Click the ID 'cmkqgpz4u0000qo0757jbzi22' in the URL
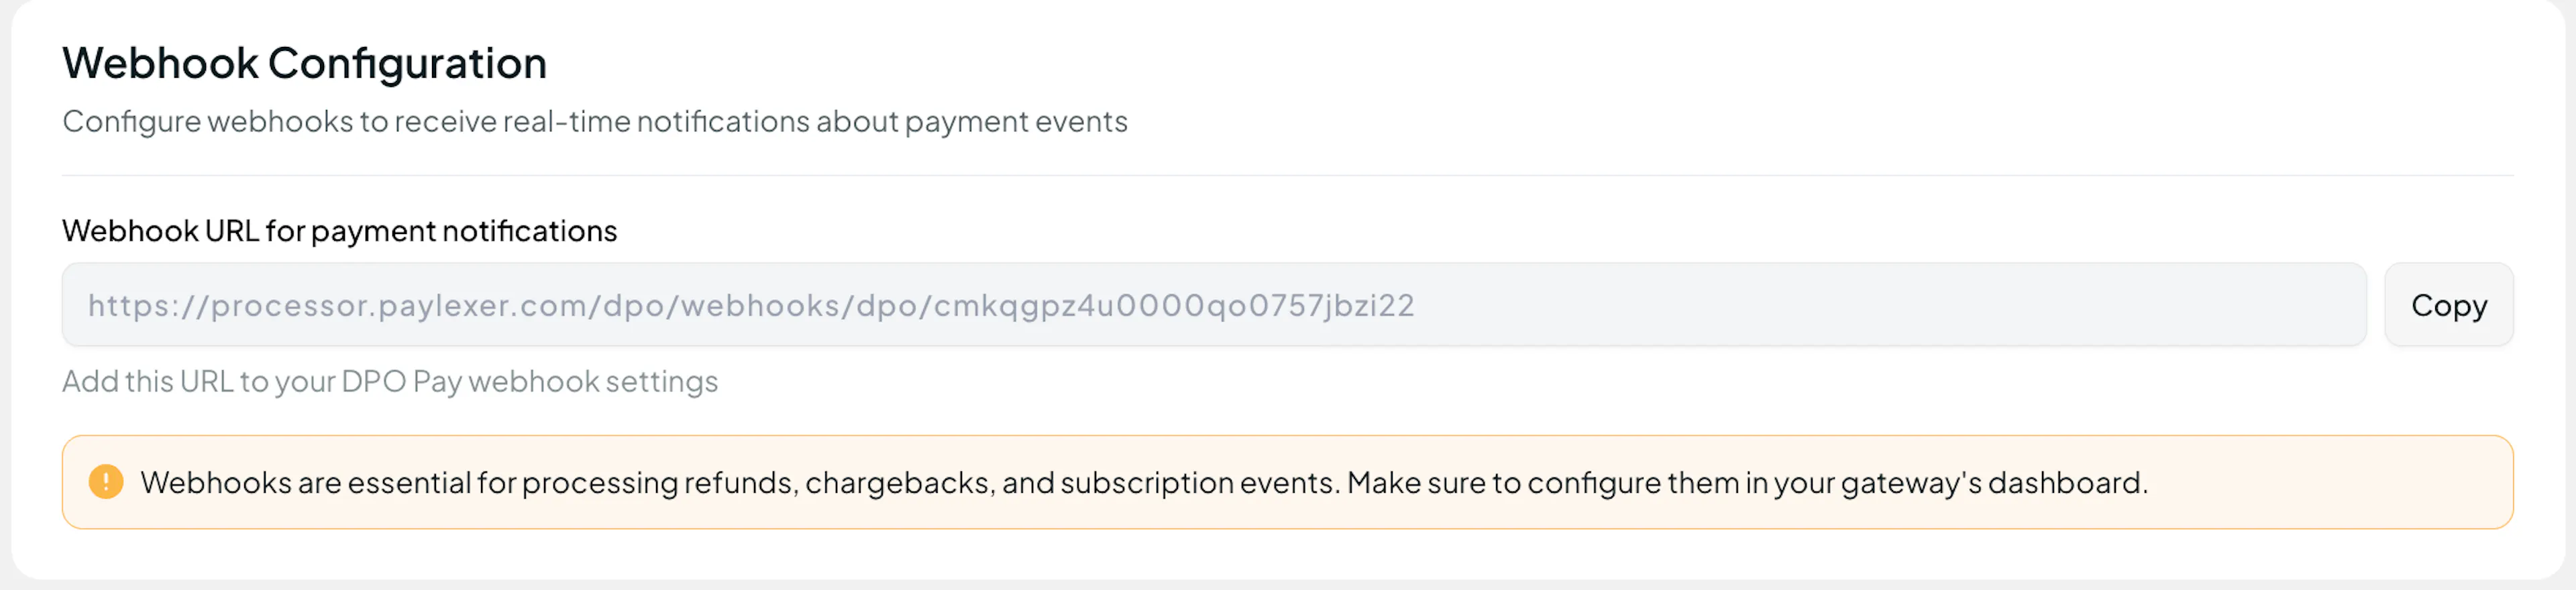This screenshot has height=590, width=2576. 1173,305
